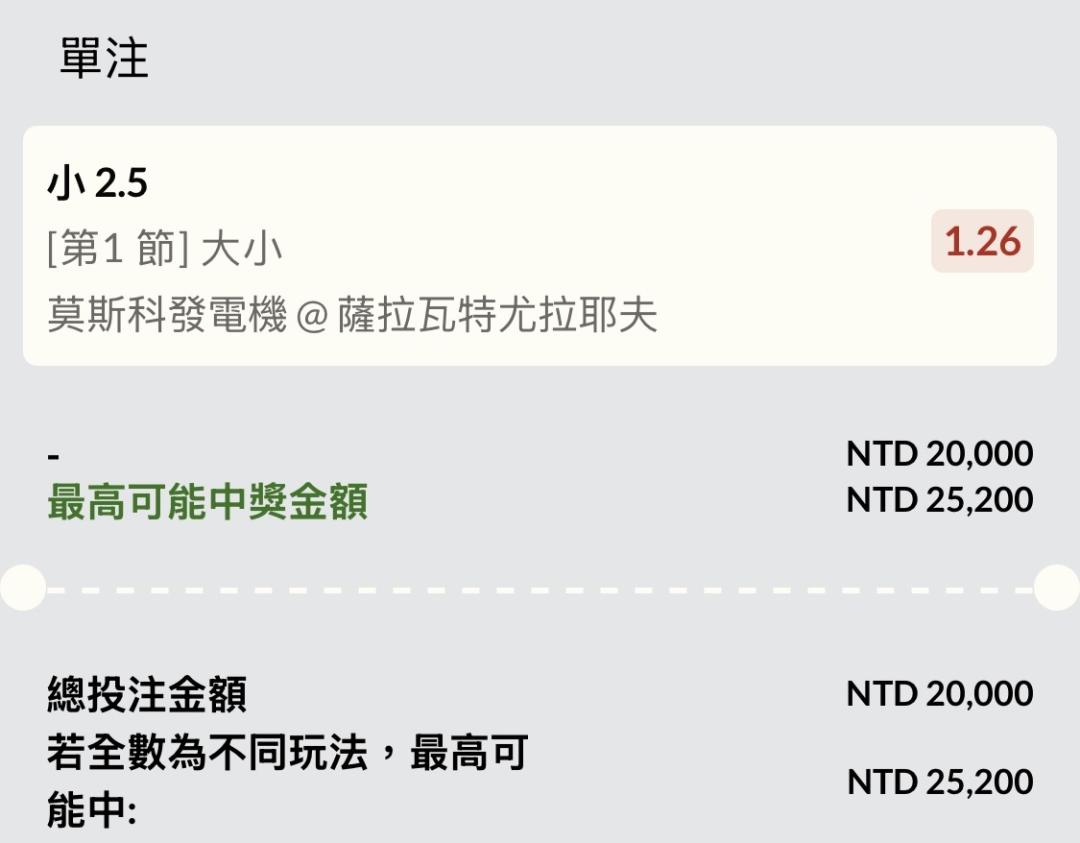Click the dash left of the stake amount
The width and height of the screenshot is (1080, 843).
(54, 456)
